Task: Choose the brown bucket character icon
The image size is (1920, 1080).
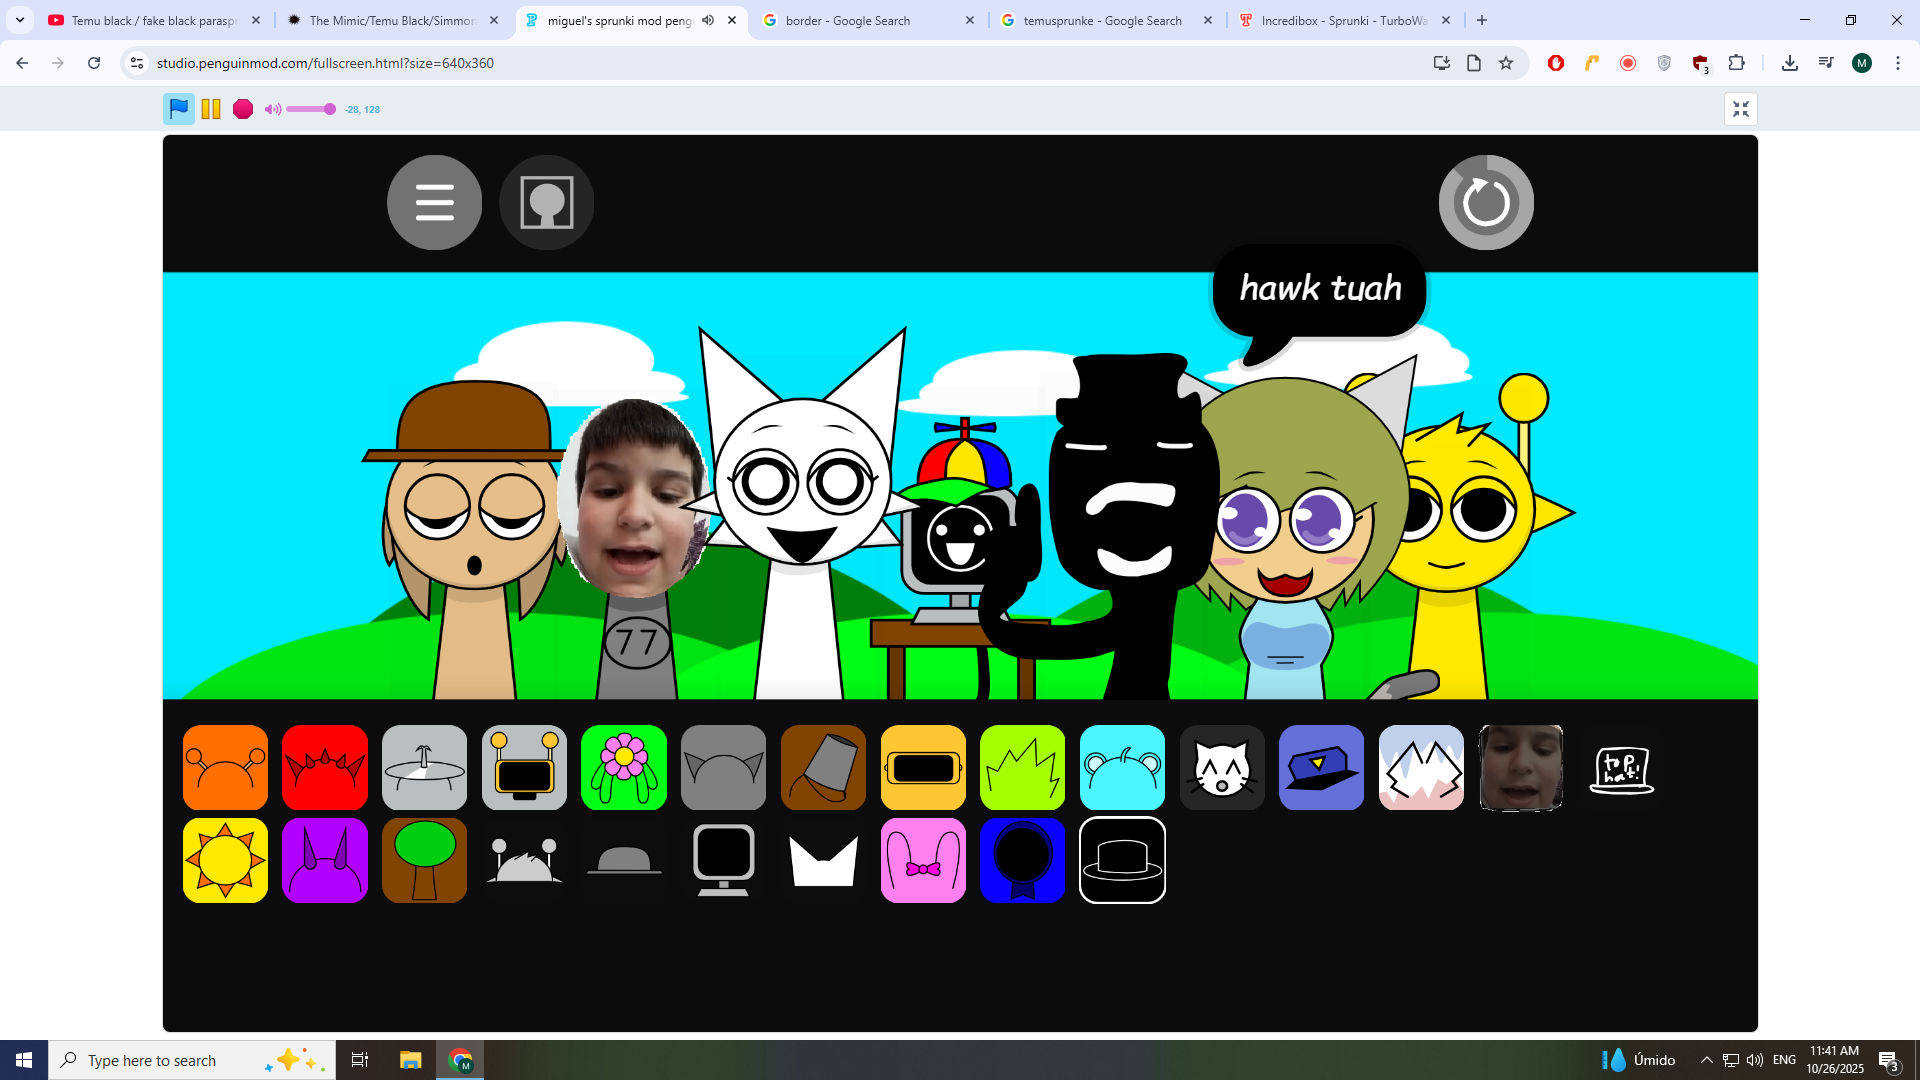Action: tap(823, 767)
